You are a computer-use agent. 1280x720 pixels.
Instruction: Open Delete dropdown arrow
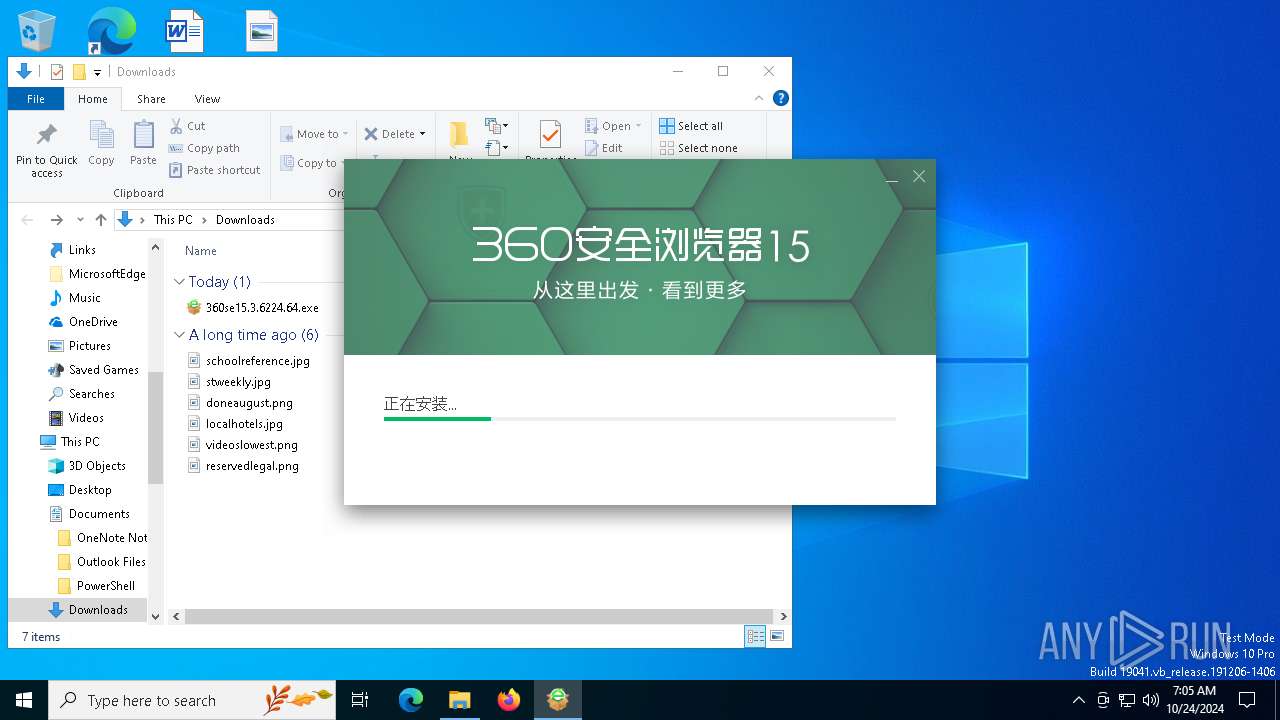tap(422, 134)
